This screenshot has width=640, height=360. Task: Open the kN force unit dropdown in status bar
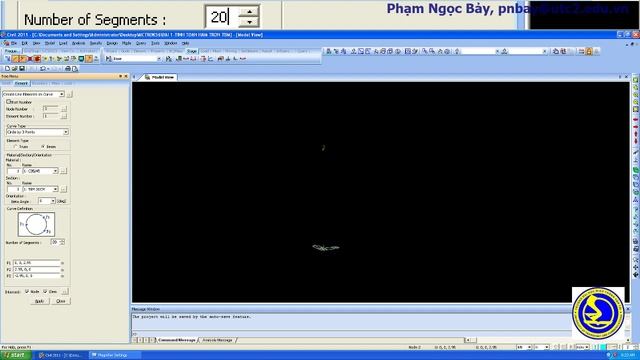[x=529, y=347]
